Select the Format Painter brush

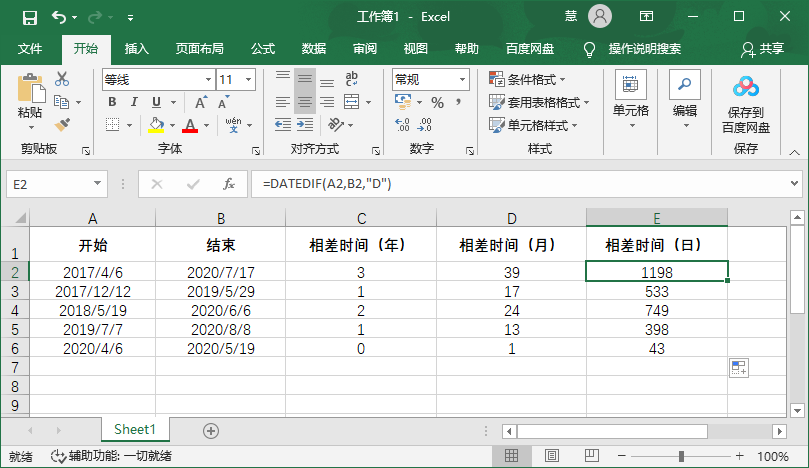tap(62, 125)
